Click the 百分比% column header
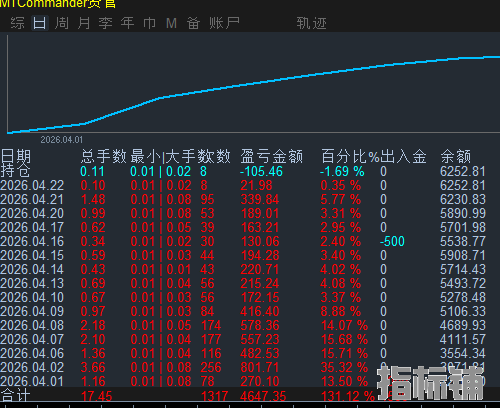 click(350, 156)
